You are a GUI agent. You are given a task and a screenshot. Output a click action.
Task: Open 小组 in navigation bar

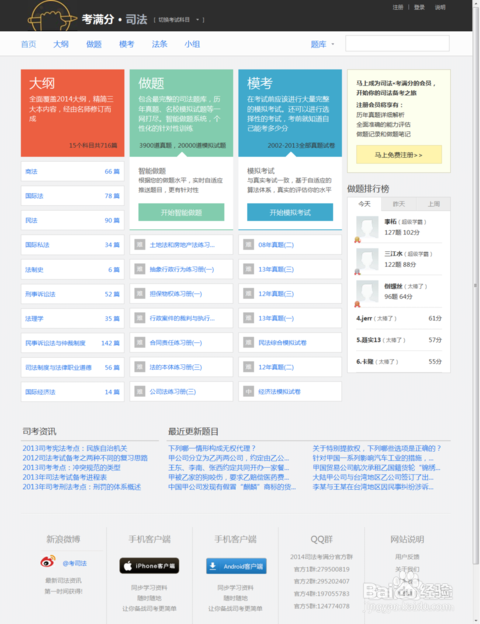[x=192, y=44]
